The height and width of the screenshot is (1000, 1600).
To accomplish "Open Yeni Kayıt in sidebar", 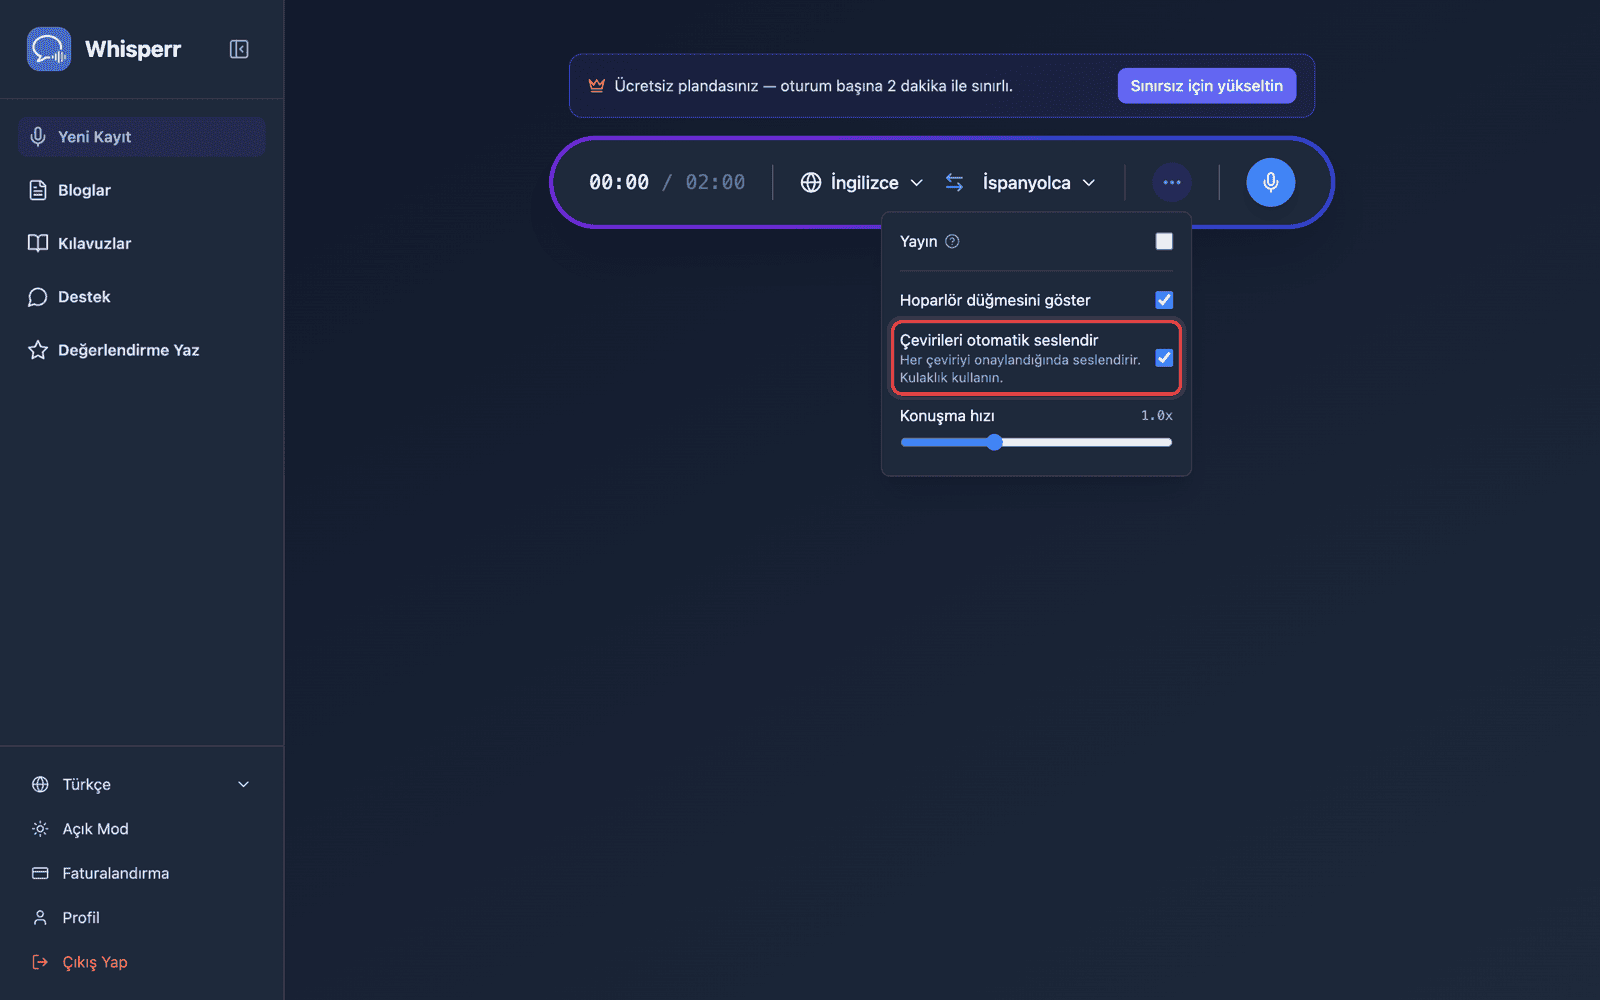I will 141,137.
